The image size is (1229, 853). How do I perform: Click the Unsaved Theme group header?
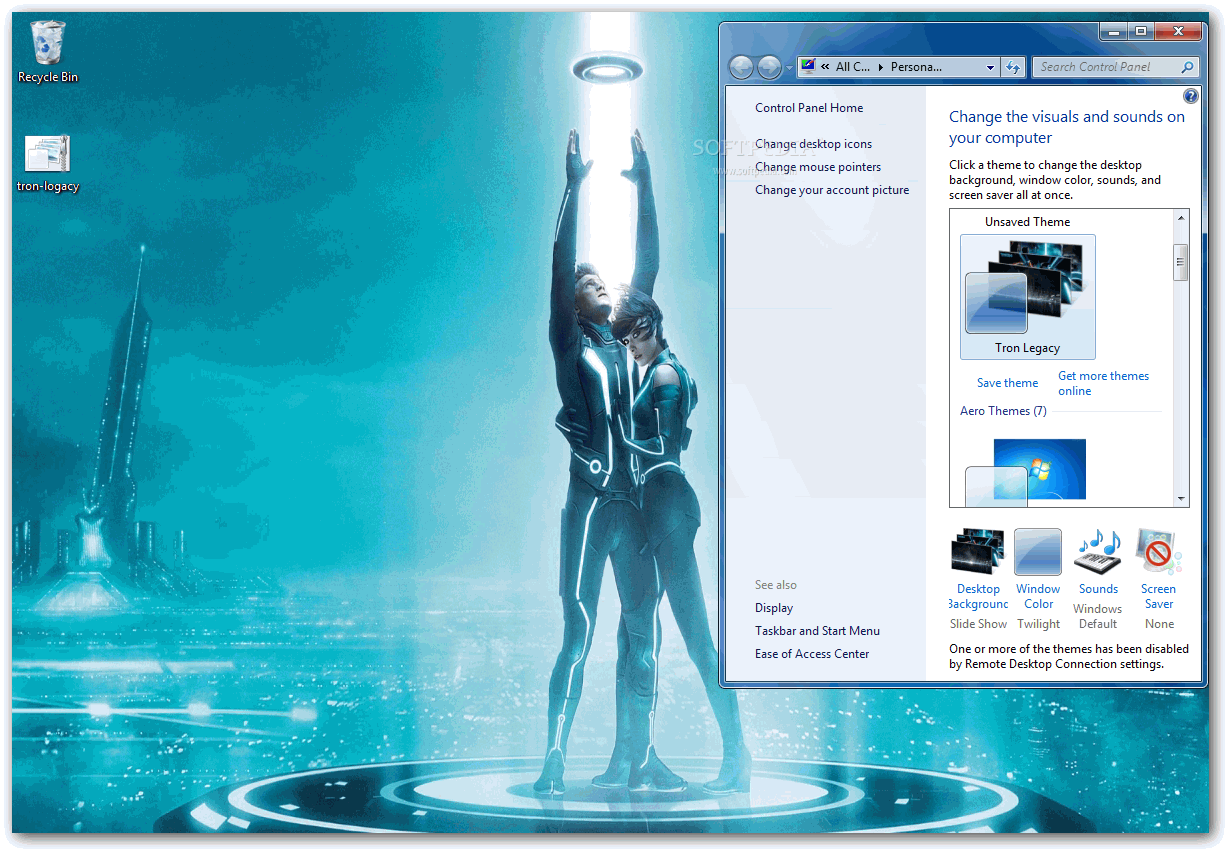(x=1027, y=222)
